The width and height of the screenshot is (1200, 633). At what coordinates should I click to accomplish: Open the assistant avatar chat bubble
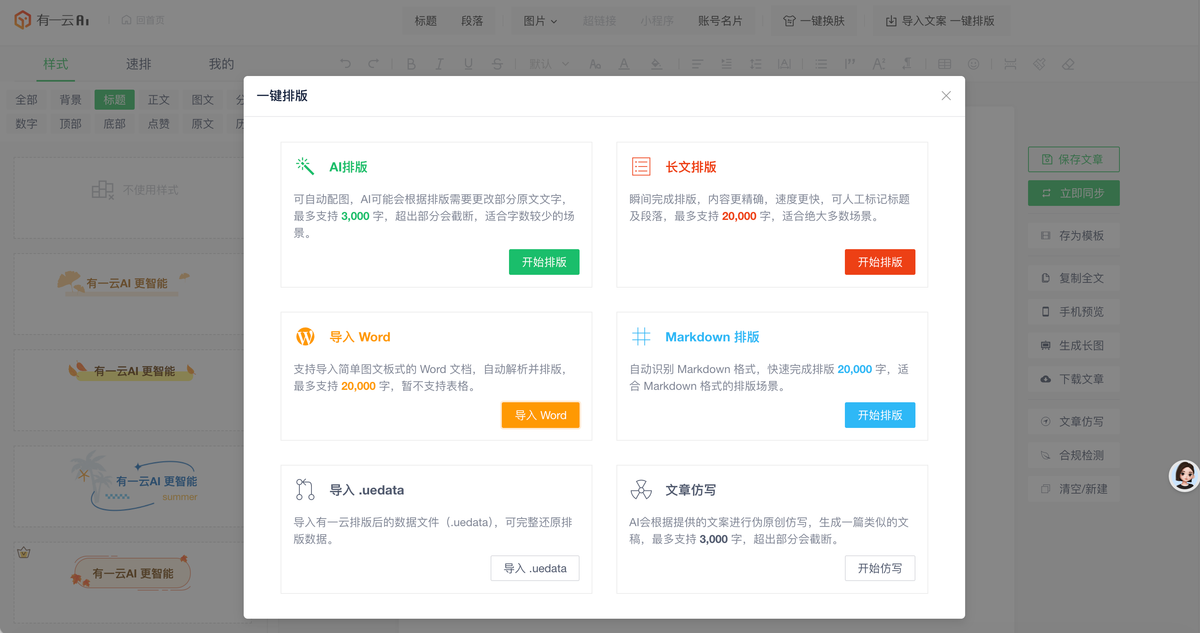pyautogui.click(x=1185, y=476)
